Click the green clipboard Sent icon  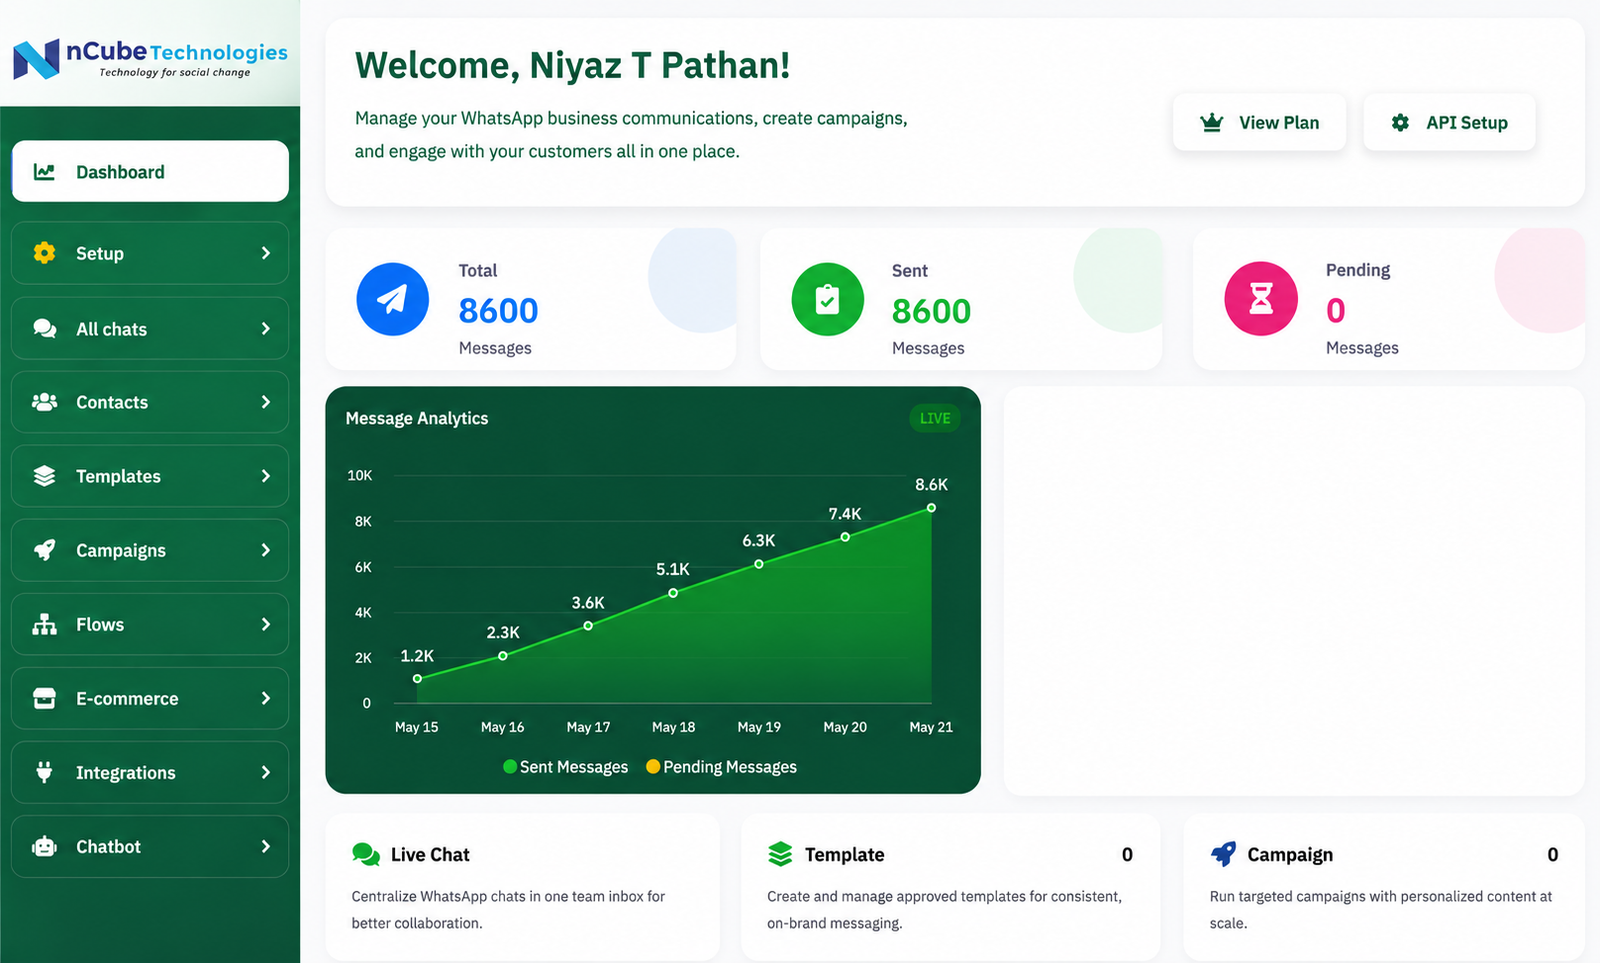827,299
